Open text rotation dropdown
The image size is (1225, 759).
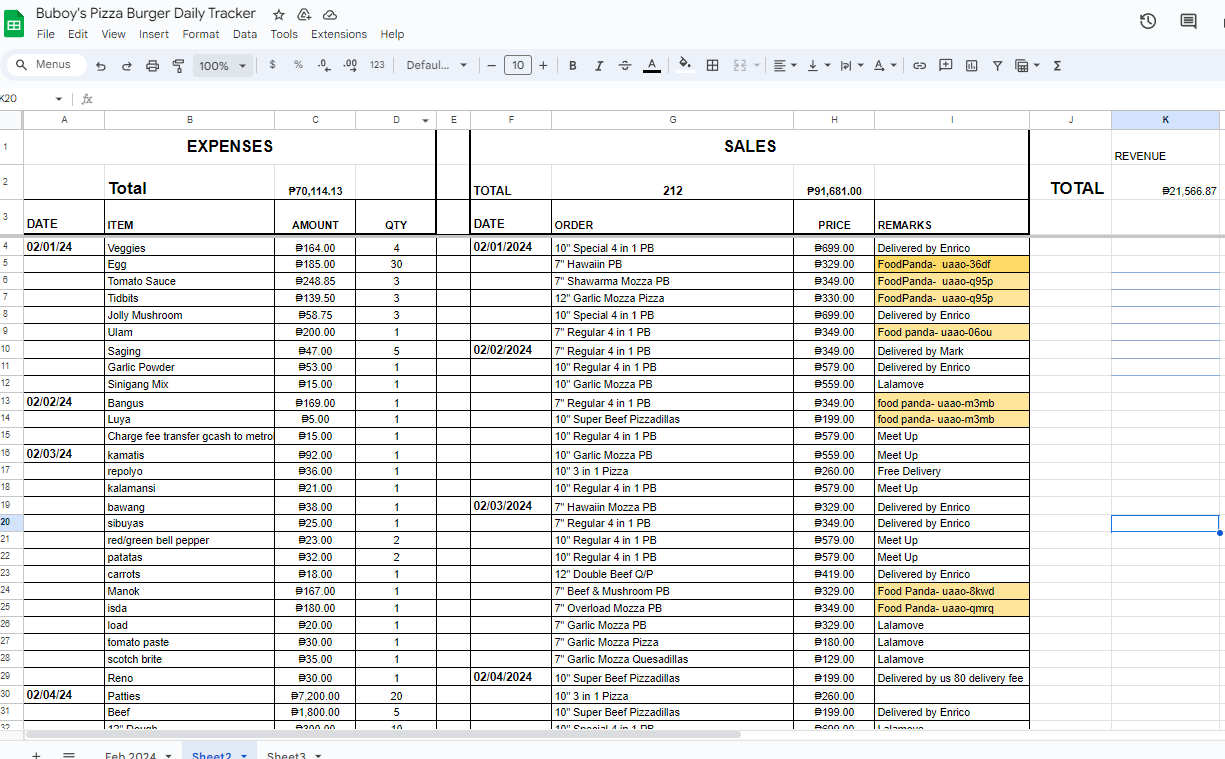pyautogui.click(x=884, y=66)
